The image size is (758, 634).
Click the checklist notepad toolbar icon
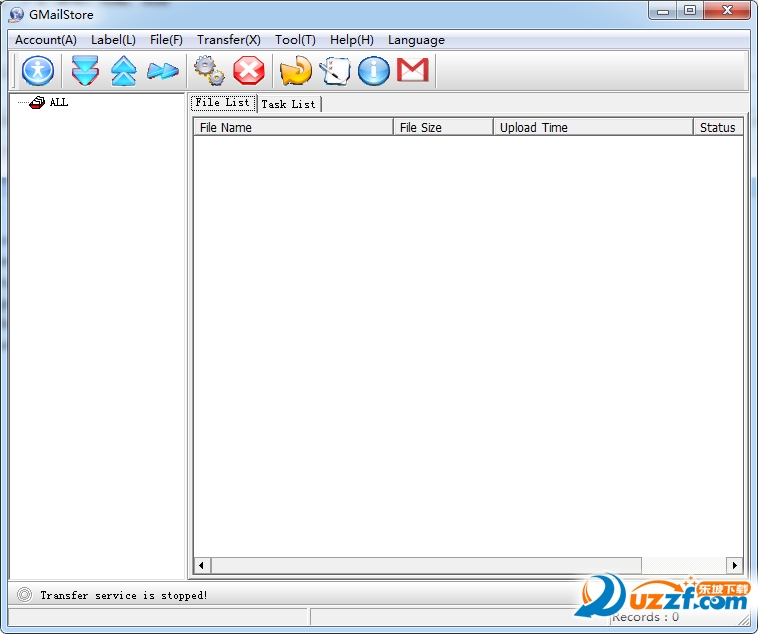coord(335,71)
